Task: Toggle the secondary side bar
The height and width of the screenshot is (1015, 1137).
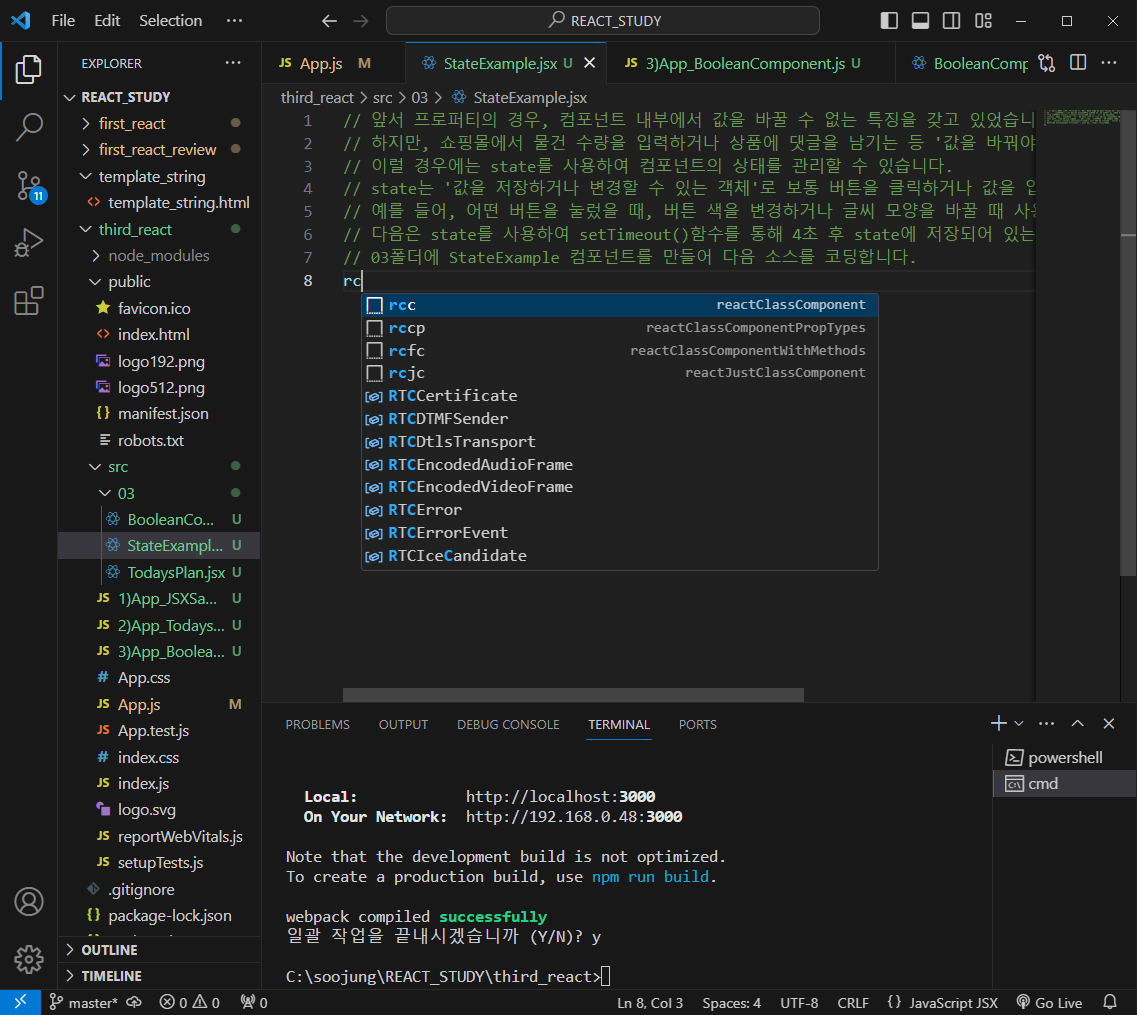Action: click(951, 21)
